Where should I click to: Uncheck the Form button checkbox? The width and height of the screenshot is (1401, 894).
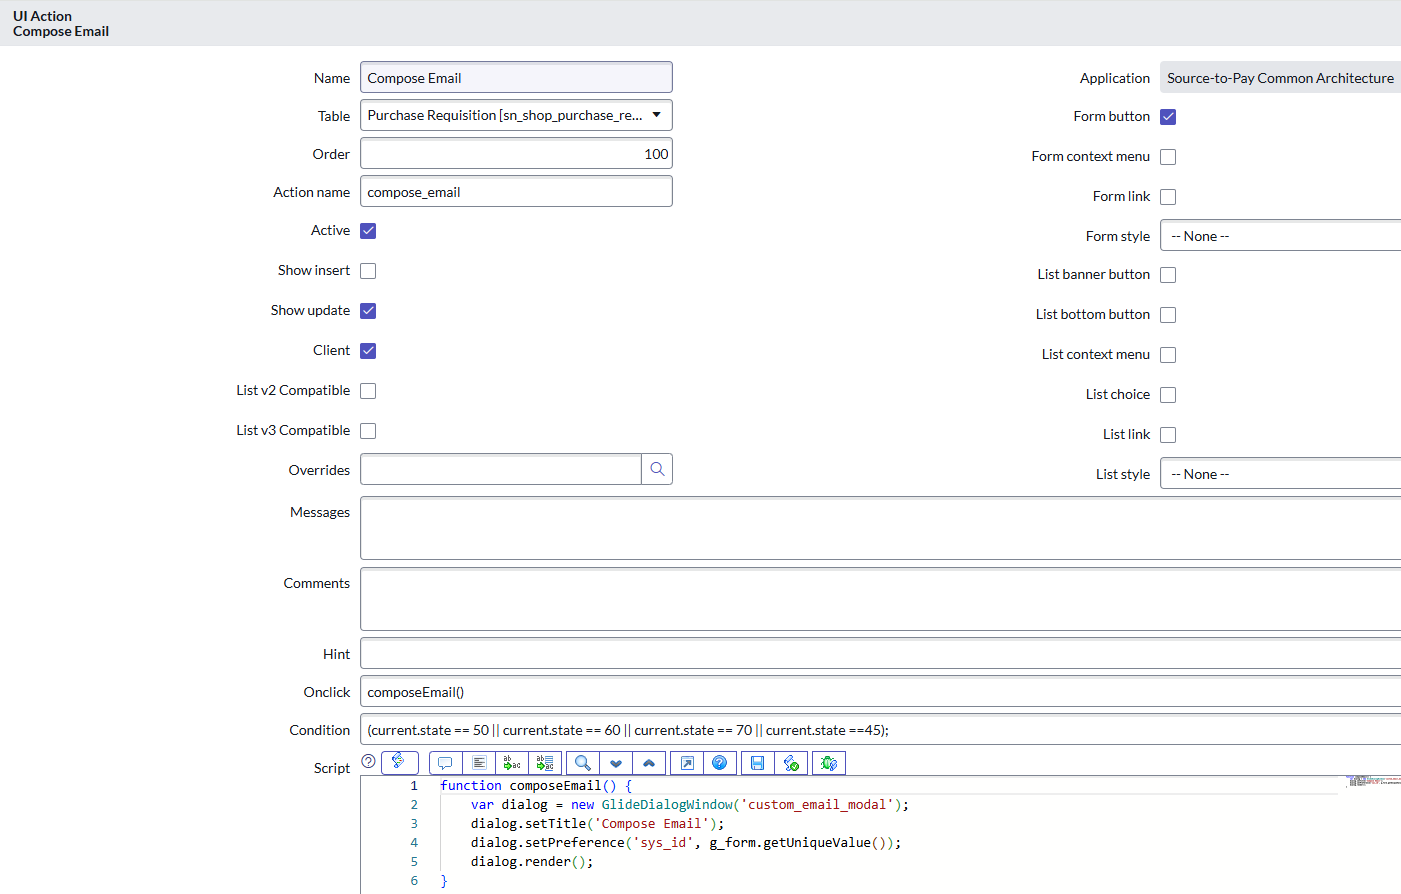pyautogui.click(x=1168, y=117)
